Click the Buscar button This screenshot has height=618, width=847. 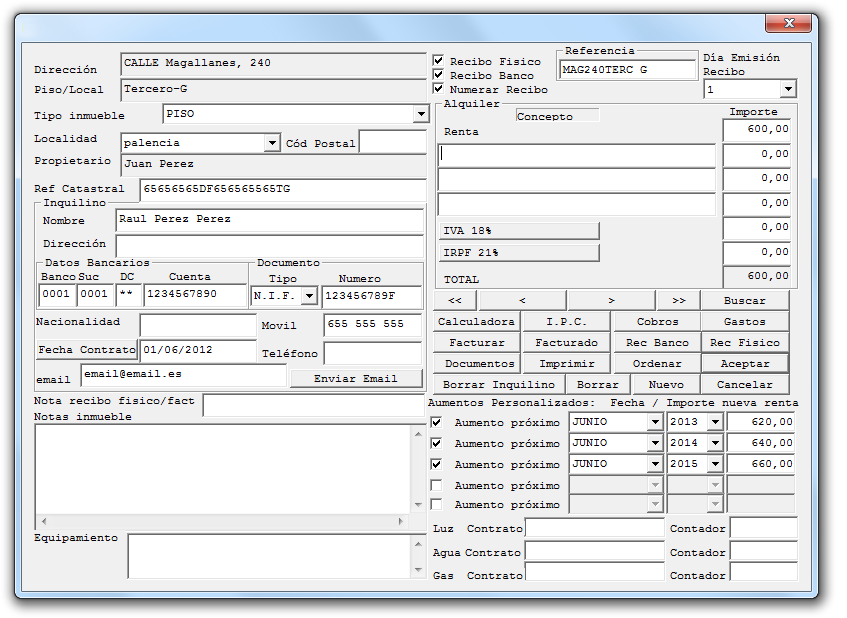point(745,300)
